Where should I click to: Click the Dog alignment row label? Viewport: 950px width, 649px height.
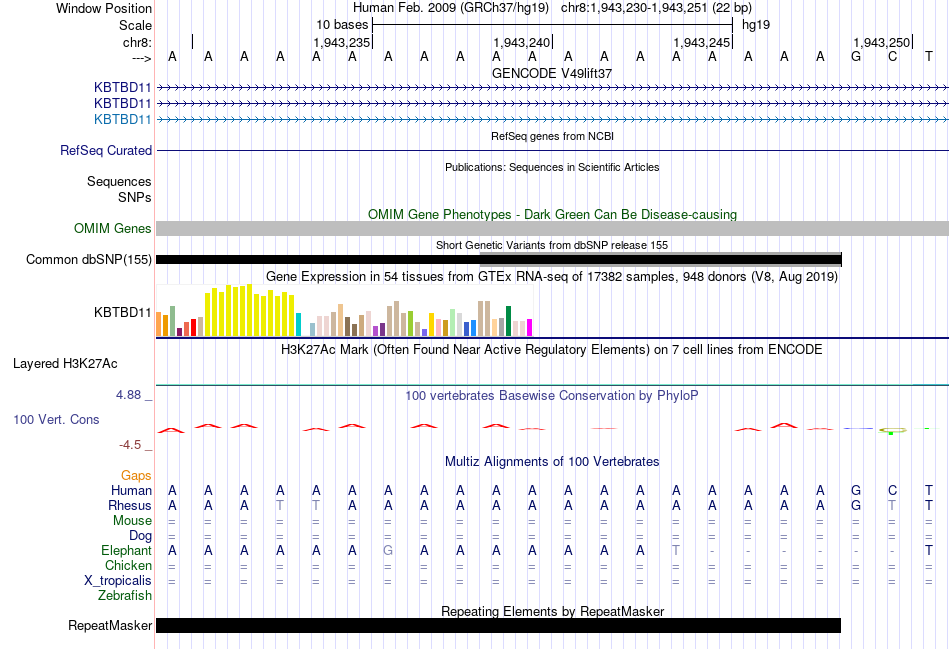(x=140, y=536)
